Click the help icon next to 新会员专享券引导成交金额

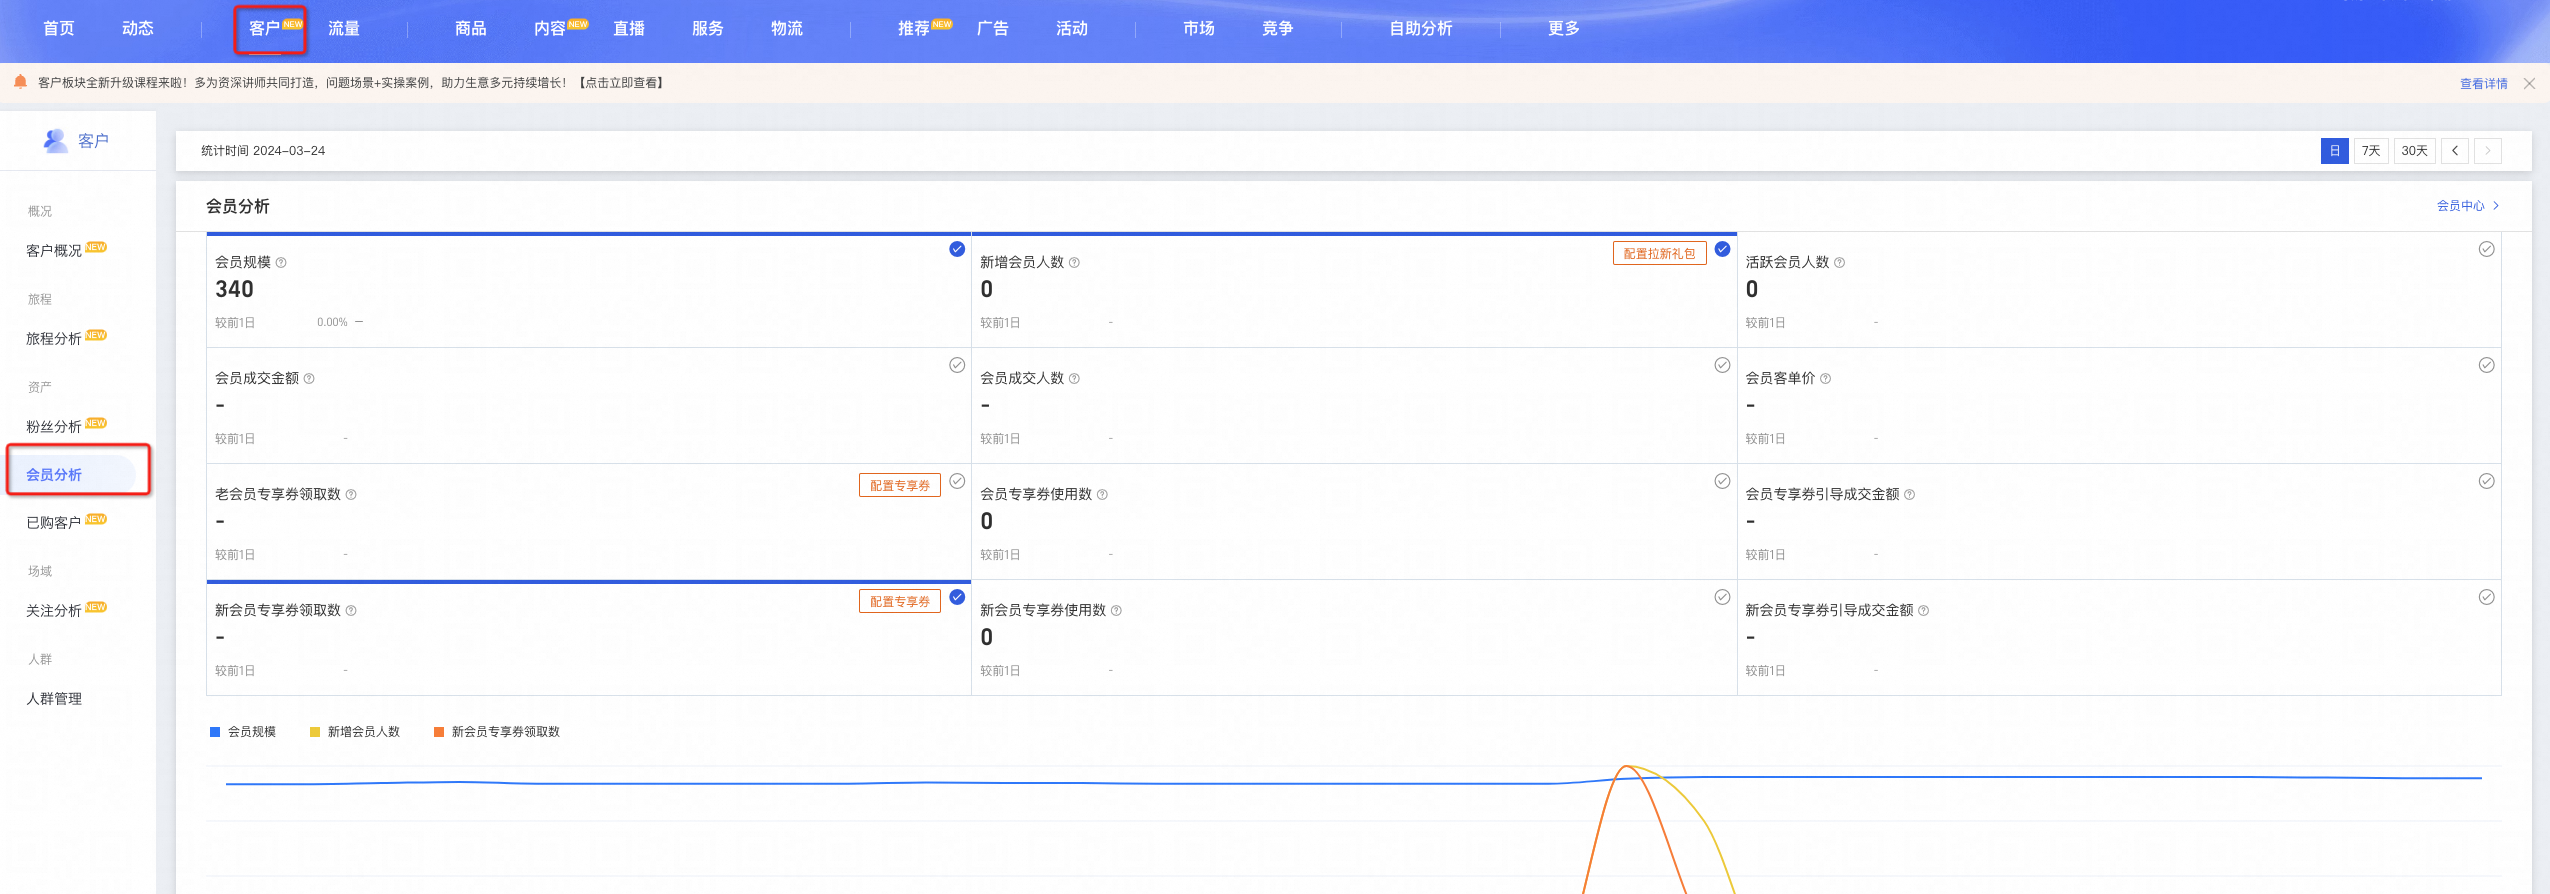(x=1923, y=611)
